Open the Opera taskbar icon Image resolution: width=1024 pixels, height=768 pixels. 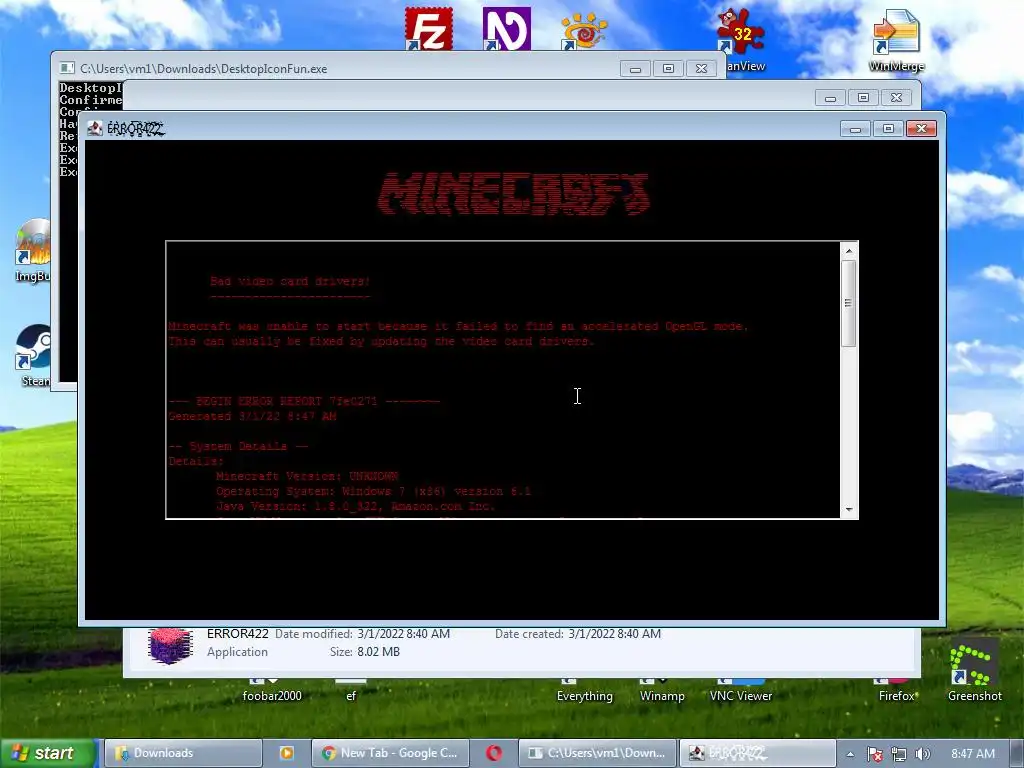494,753
